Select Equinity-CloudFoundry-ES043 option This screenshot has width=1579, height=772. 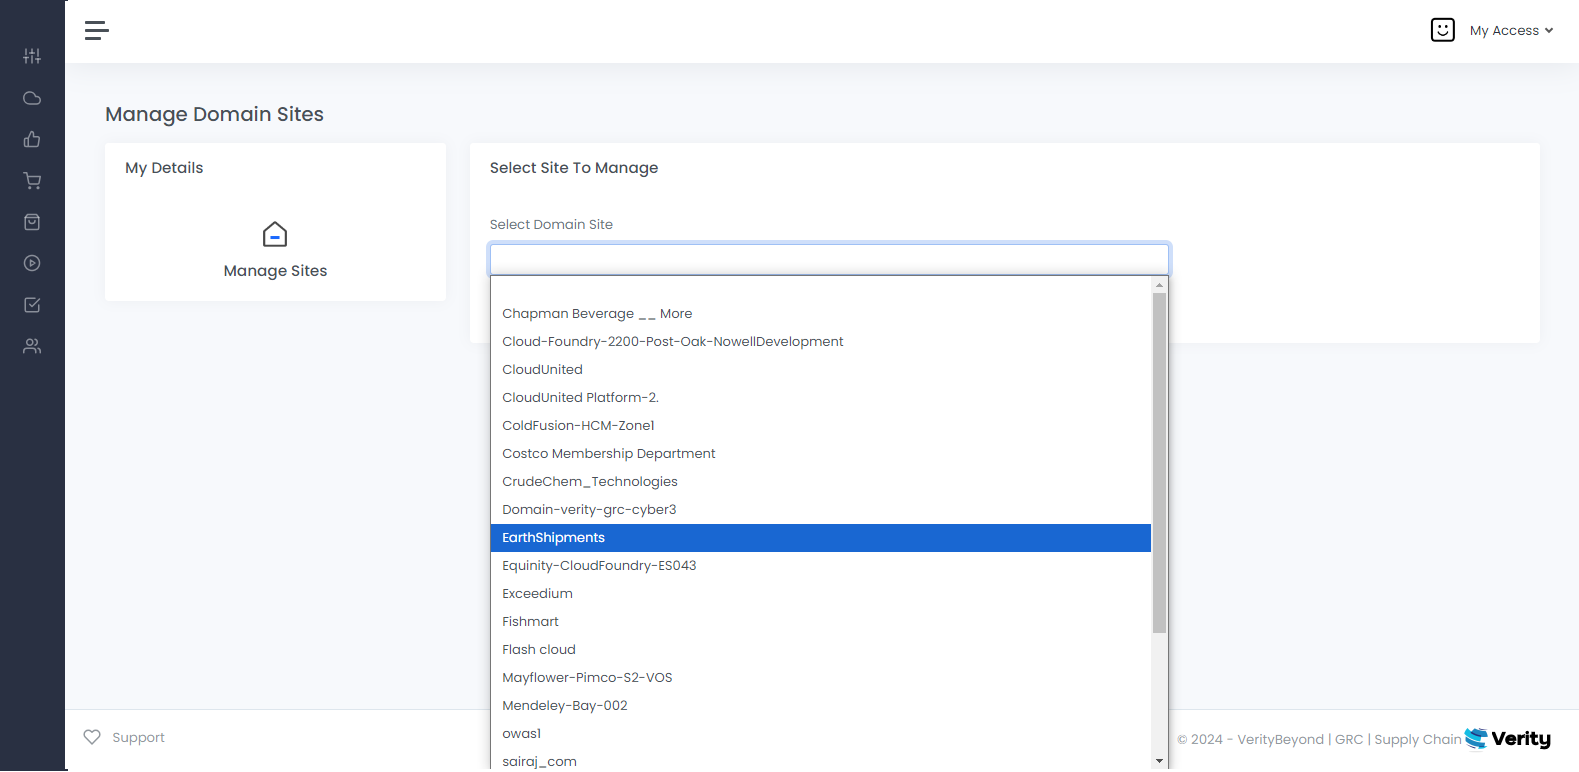click(x=821, y=566)
